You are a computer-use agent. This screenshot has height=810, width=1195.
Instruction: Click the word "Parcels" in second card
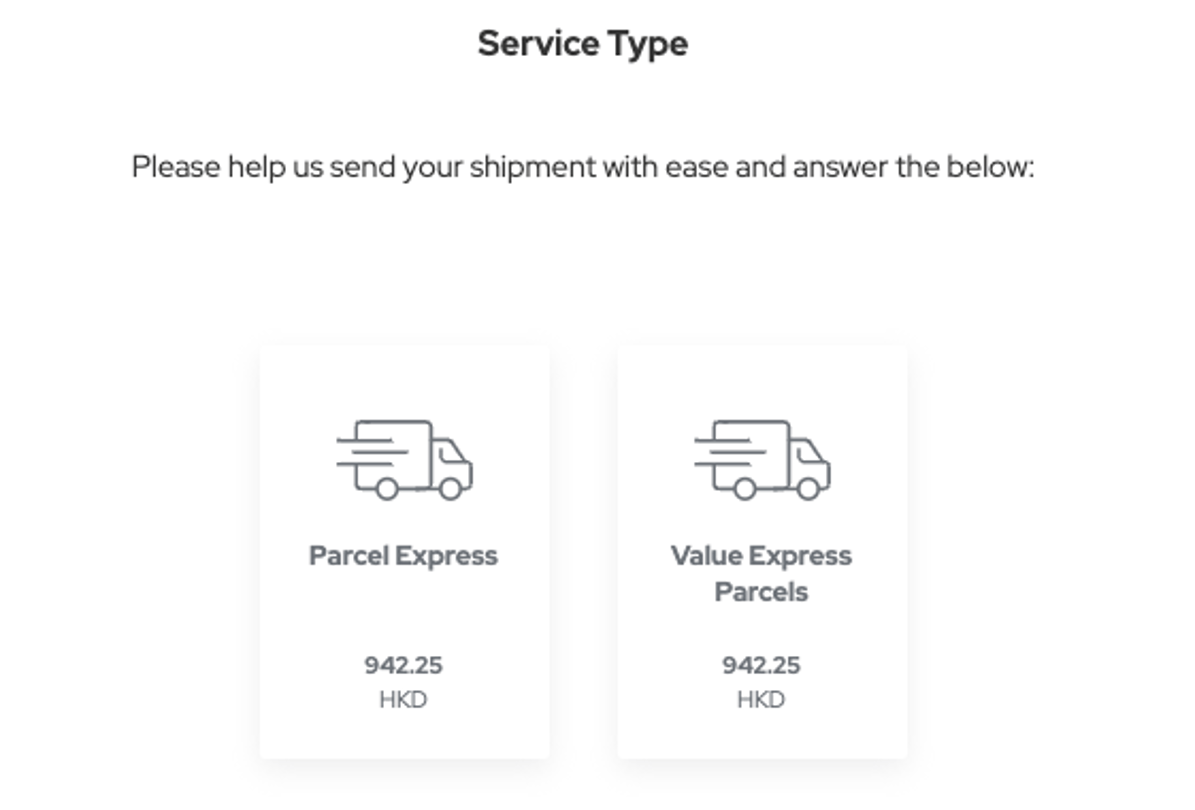pos(761,592)
